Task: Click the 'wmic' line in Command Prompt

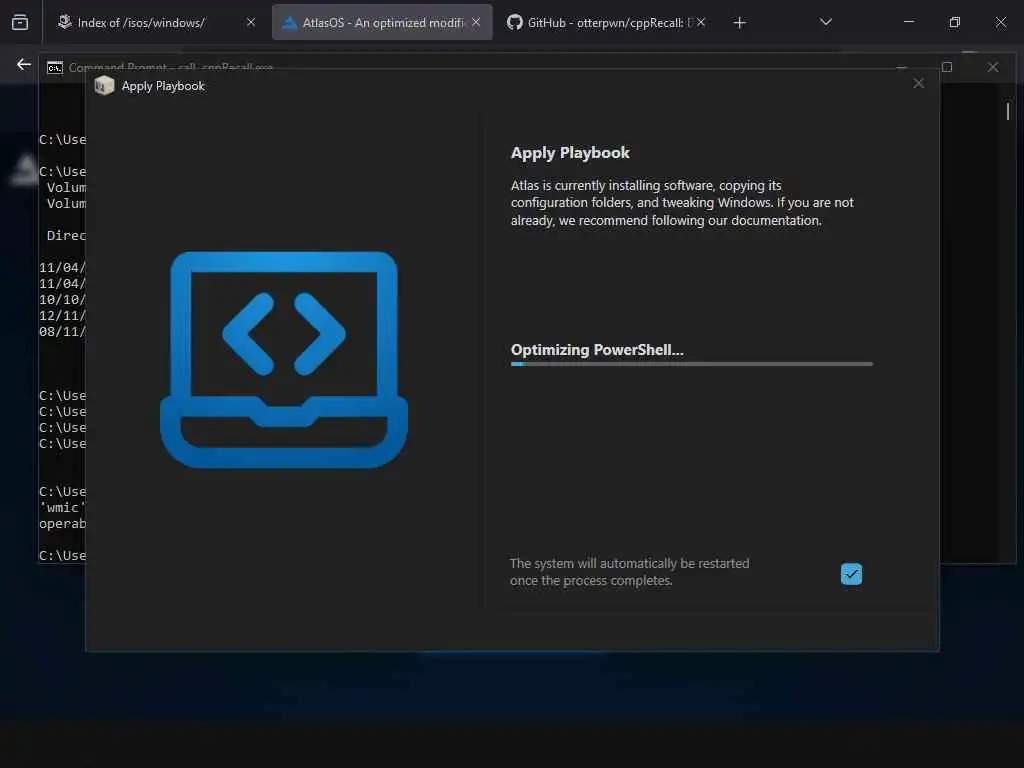Action: click(63, 507)
